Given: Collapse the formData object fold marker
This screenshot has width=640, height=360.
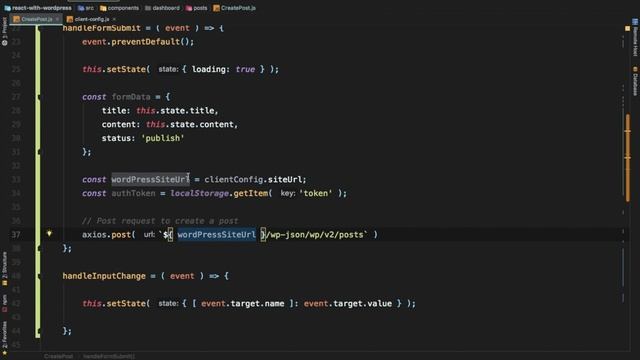Looking at the screenshot, I should [39, 97].
